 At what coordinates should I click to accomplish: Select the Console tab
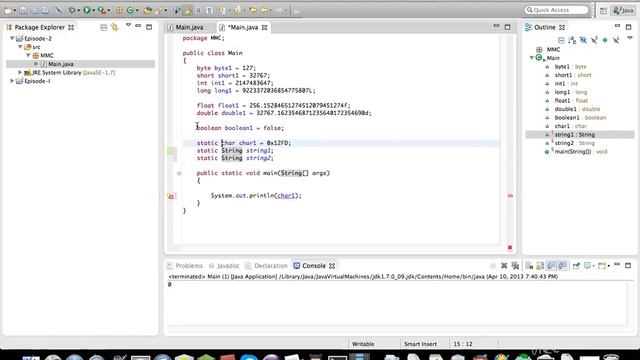[313, 266]
